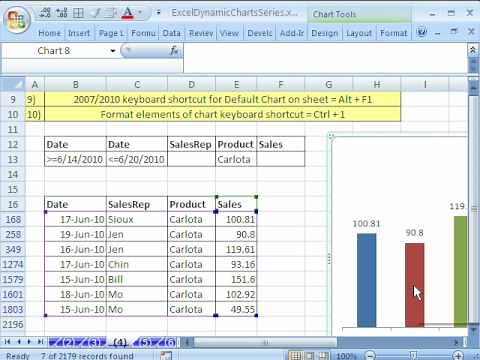
Task: Expand the formula bar with double chevron
Action: tap(473, 50)
